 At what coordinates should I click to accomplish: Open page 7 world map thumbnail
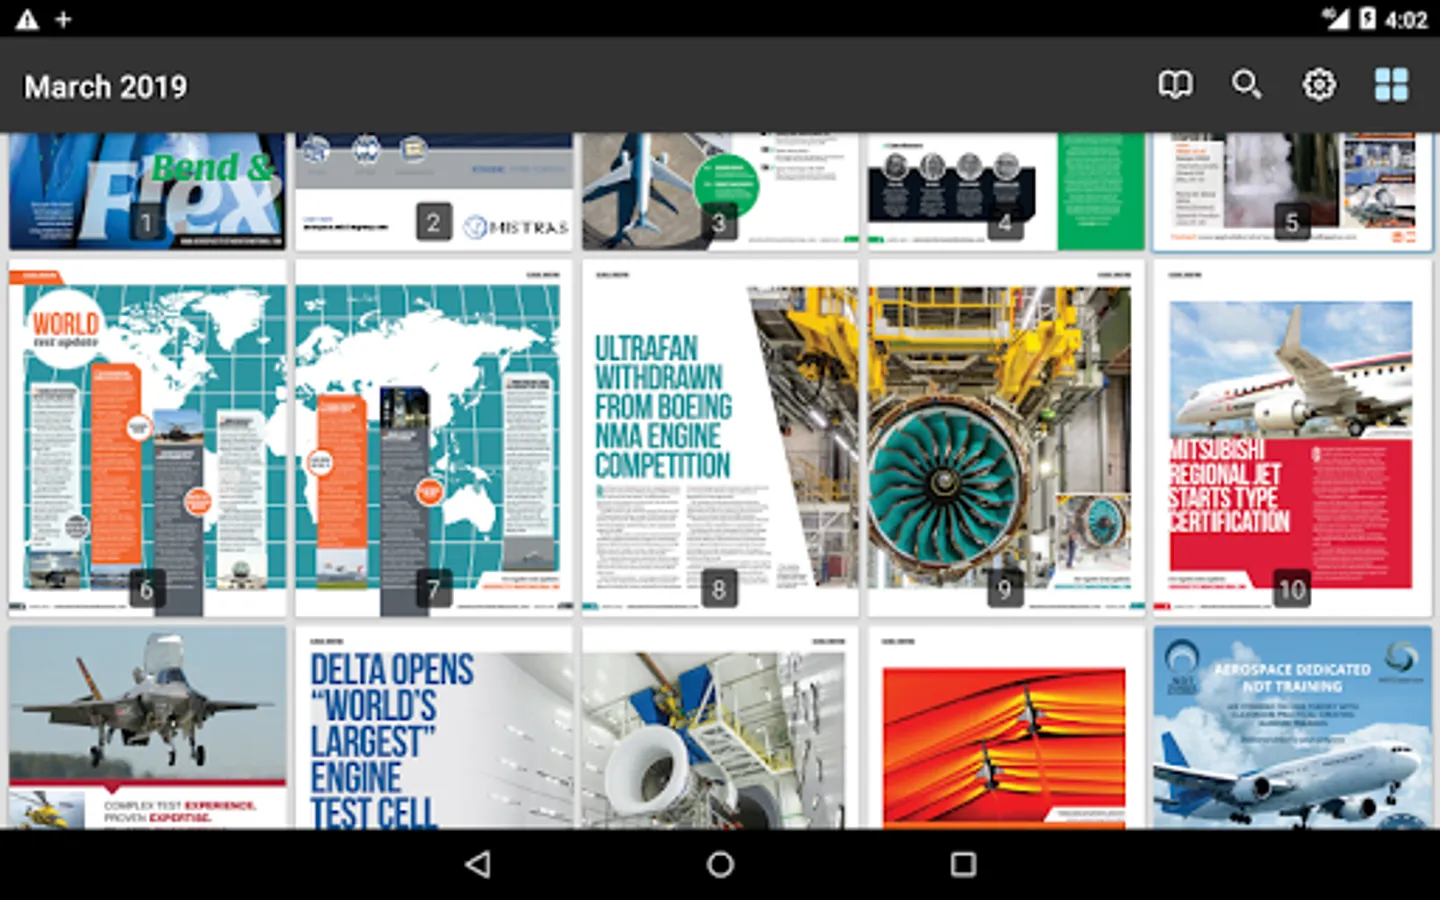tap(434, 438)
